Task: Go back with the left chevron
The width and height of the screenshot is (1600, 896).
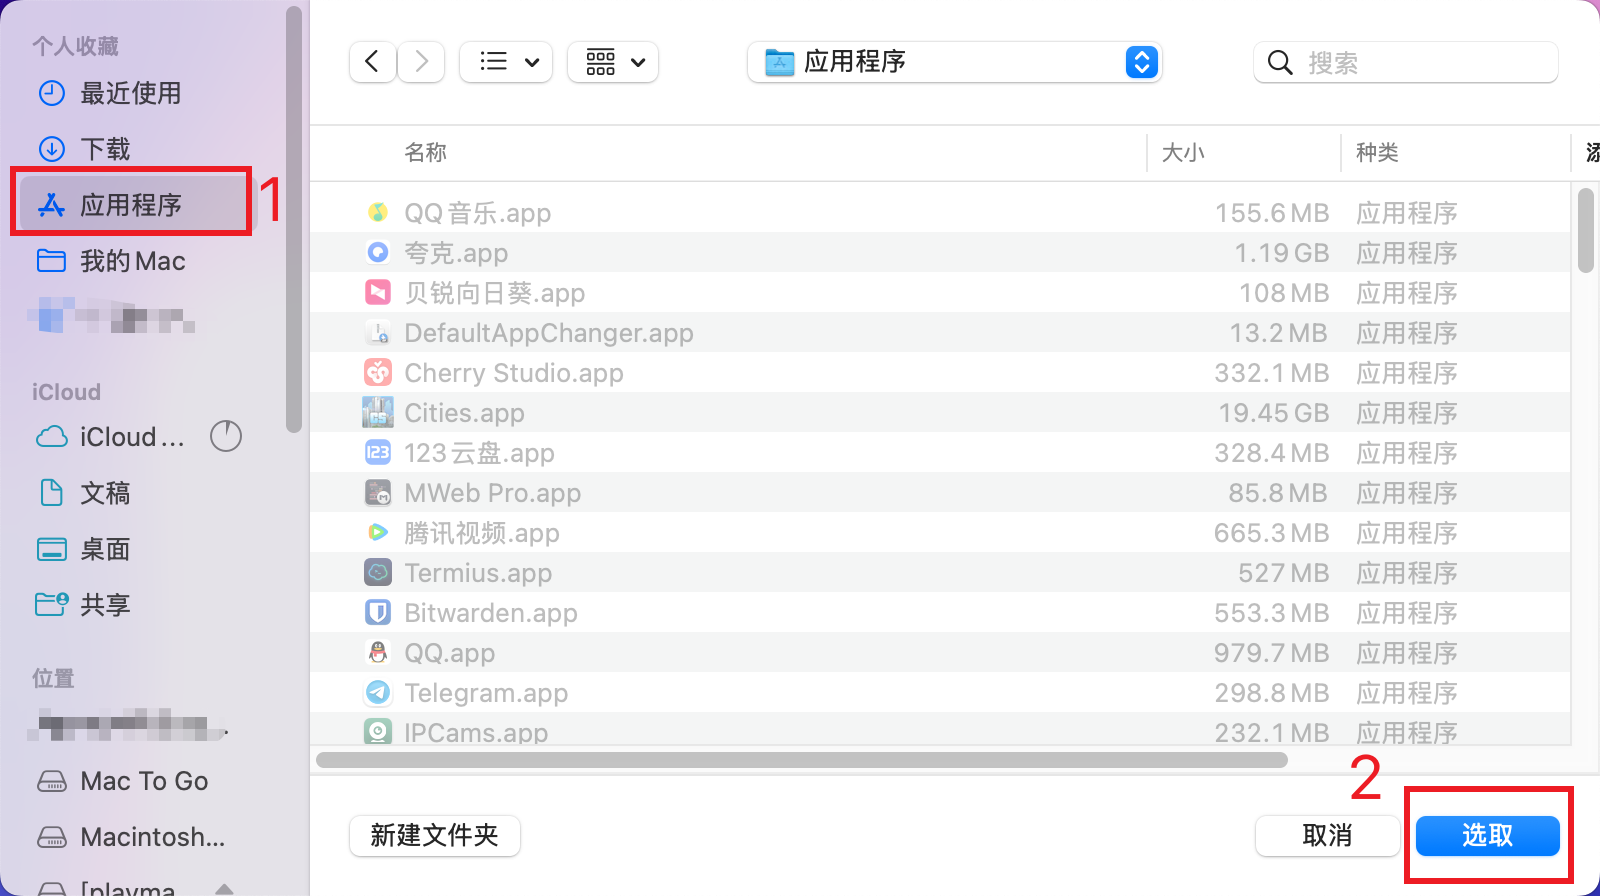Action: click(372, 62)
